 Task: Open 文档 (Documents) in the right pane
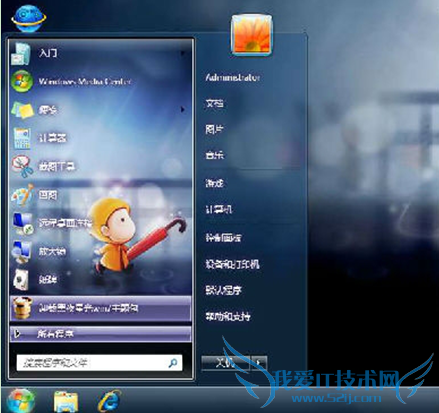pos(214,104)
